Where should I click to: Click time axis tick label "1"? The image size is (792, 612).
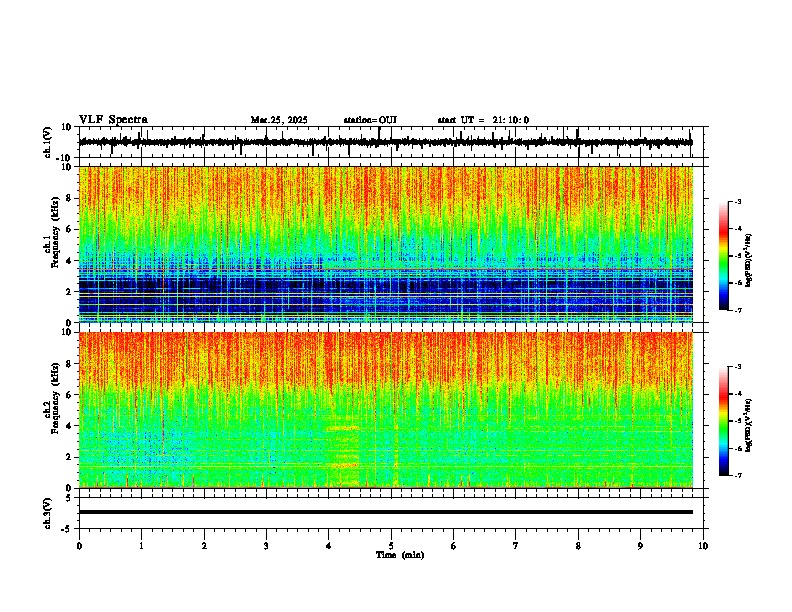(141, 546)
